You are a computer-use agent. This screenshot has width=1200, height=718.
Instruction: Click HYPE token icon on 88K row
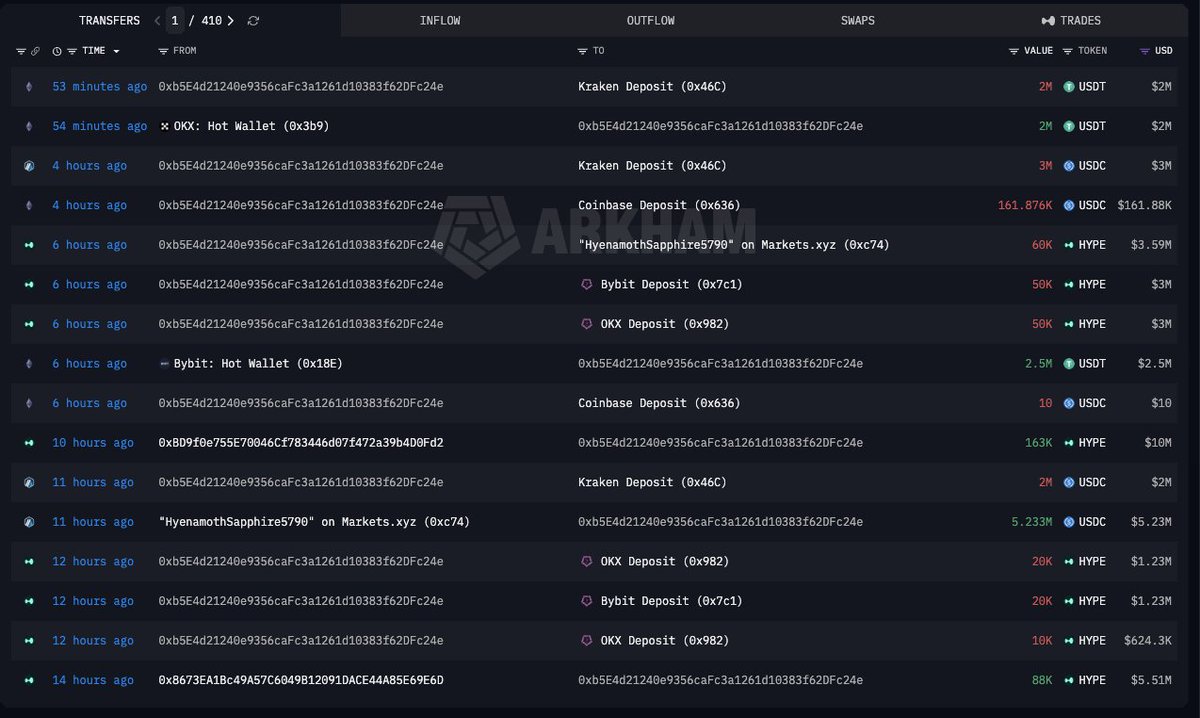coord(1068,681)
